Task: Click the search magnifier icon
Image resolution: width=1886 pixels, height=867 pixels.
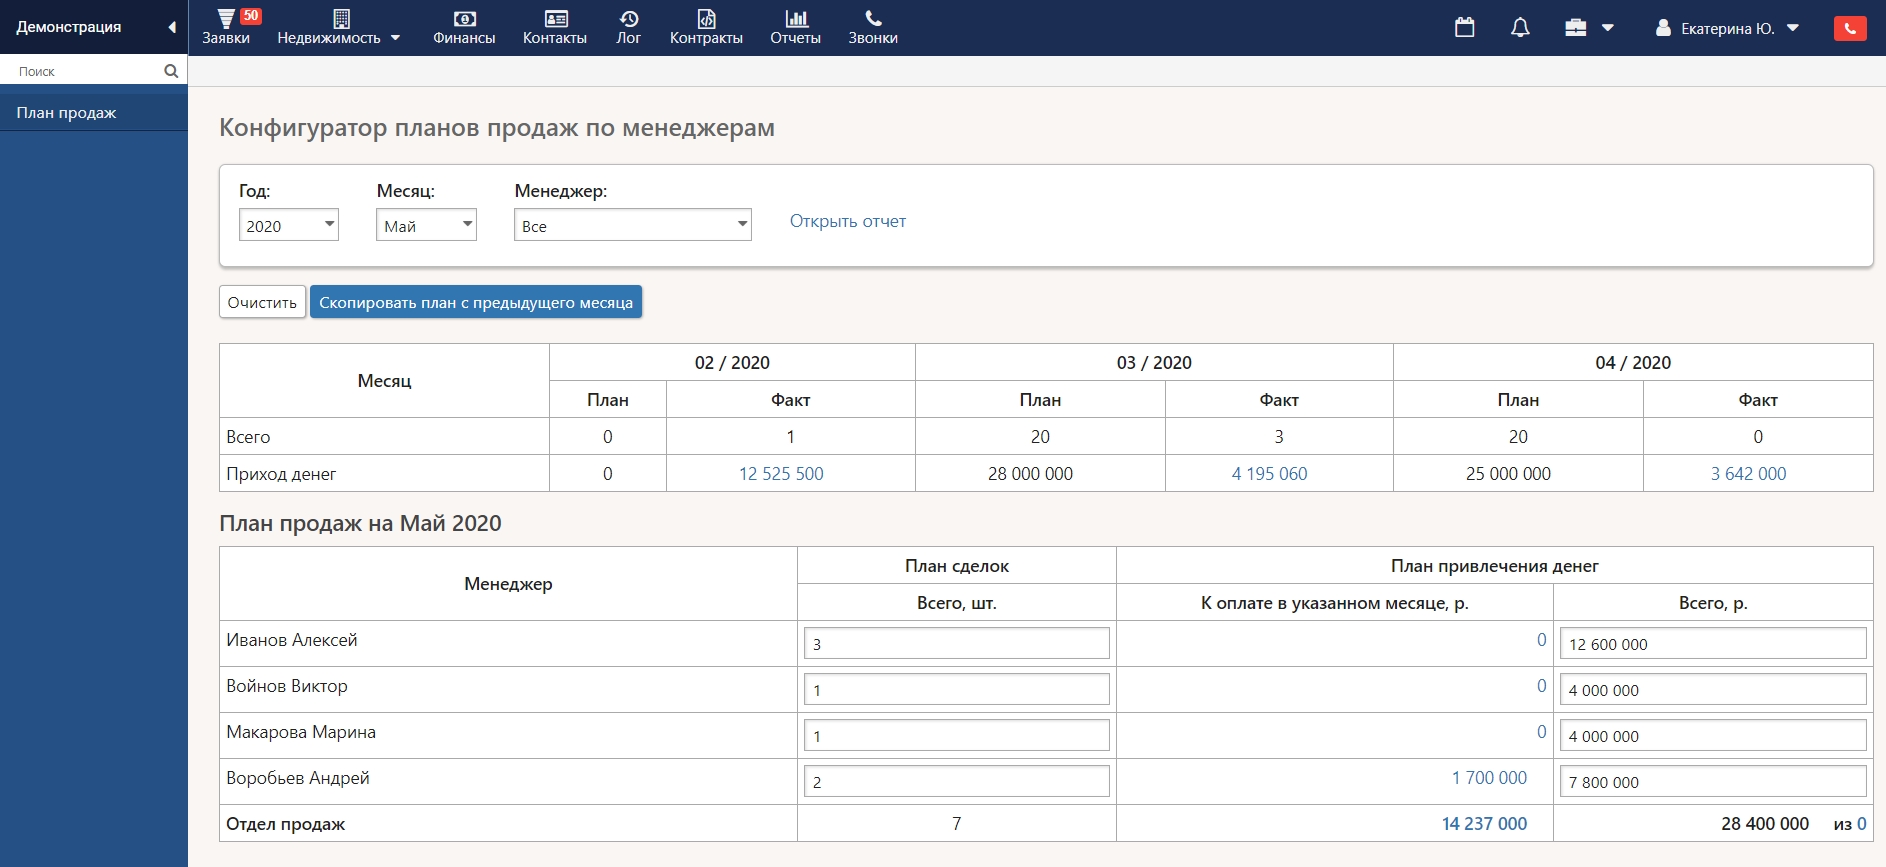Action: [171, 71]
